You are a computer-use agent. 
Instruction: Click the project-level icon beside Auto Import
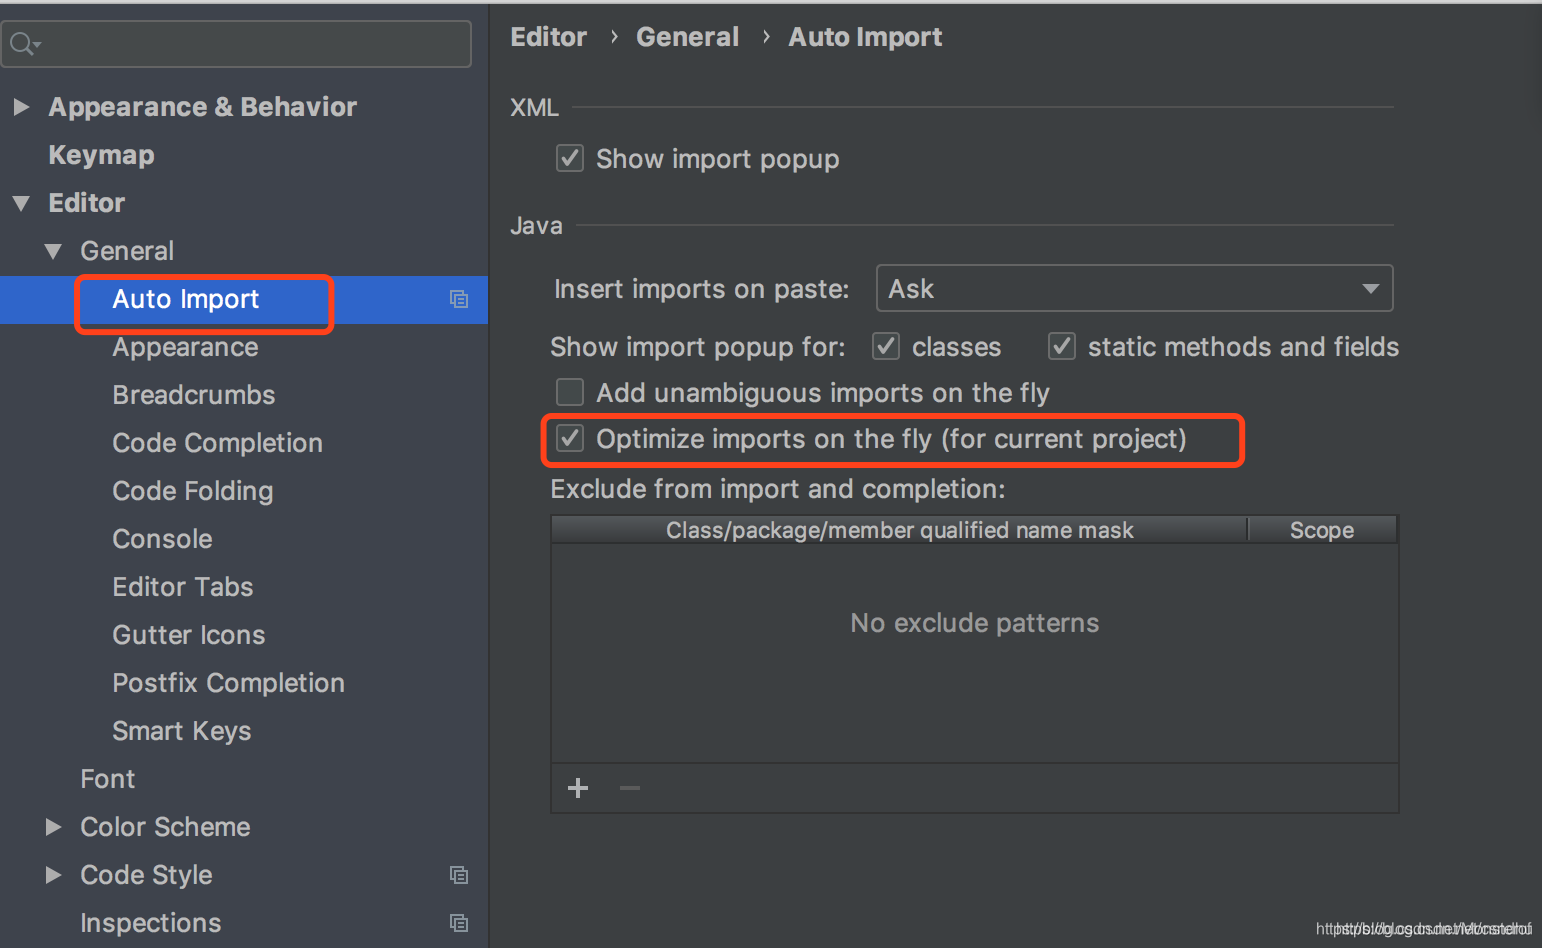point(459,299)
